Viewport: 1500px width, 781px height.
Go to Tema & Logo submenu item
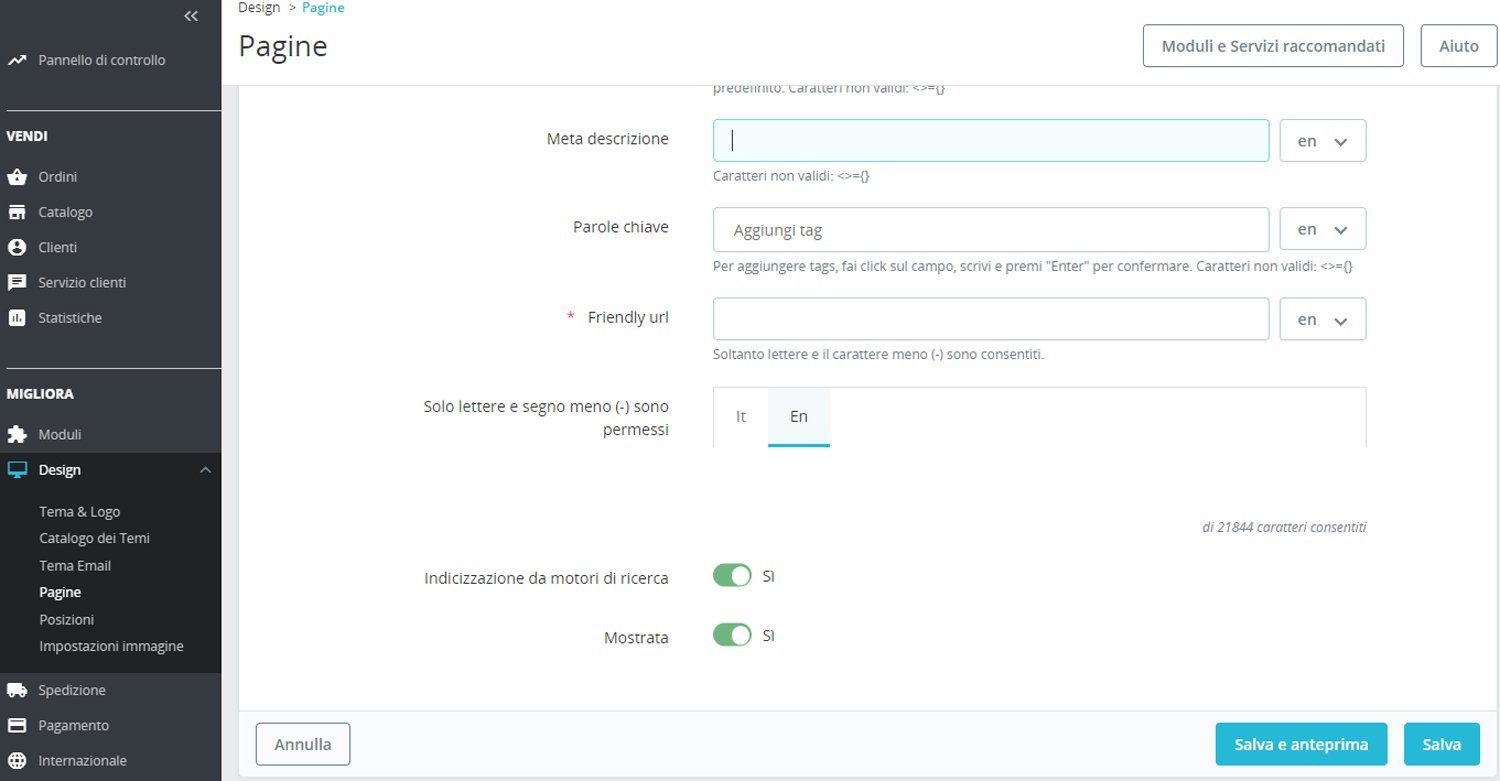(80, 511)
